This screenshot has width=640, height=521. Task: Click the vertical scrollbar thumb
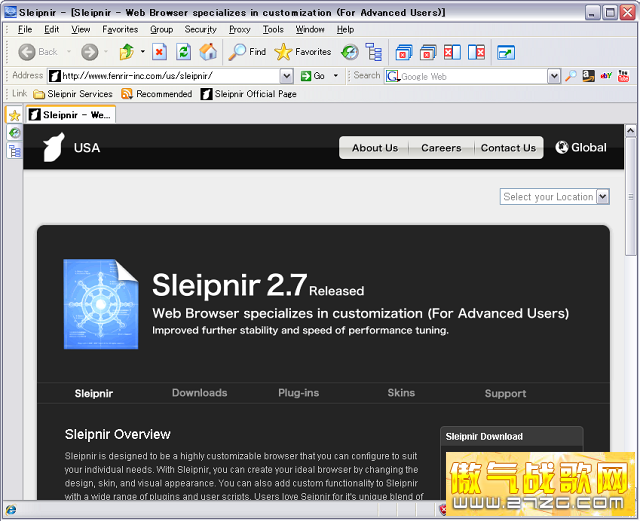(x=630, y=197)
